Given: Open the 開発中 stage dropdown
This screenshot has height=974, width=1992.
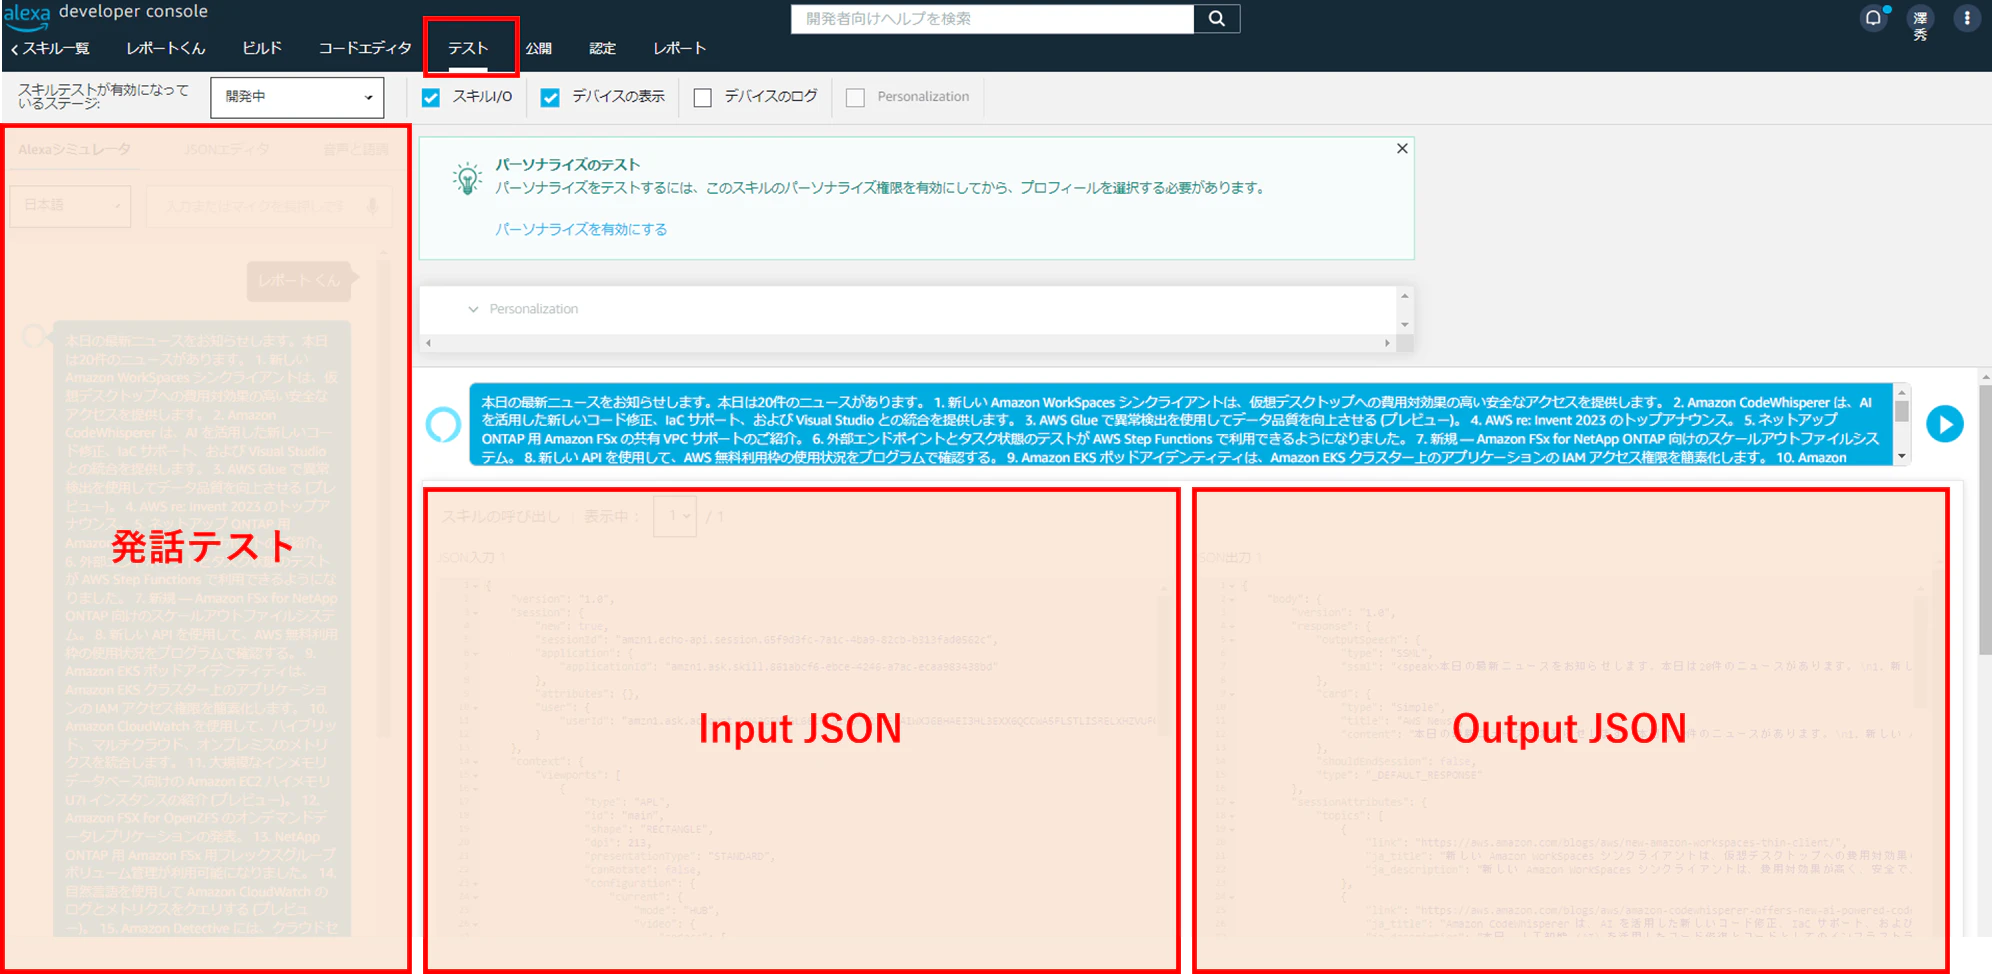Looking at the screenshot, I should [297, 97].
